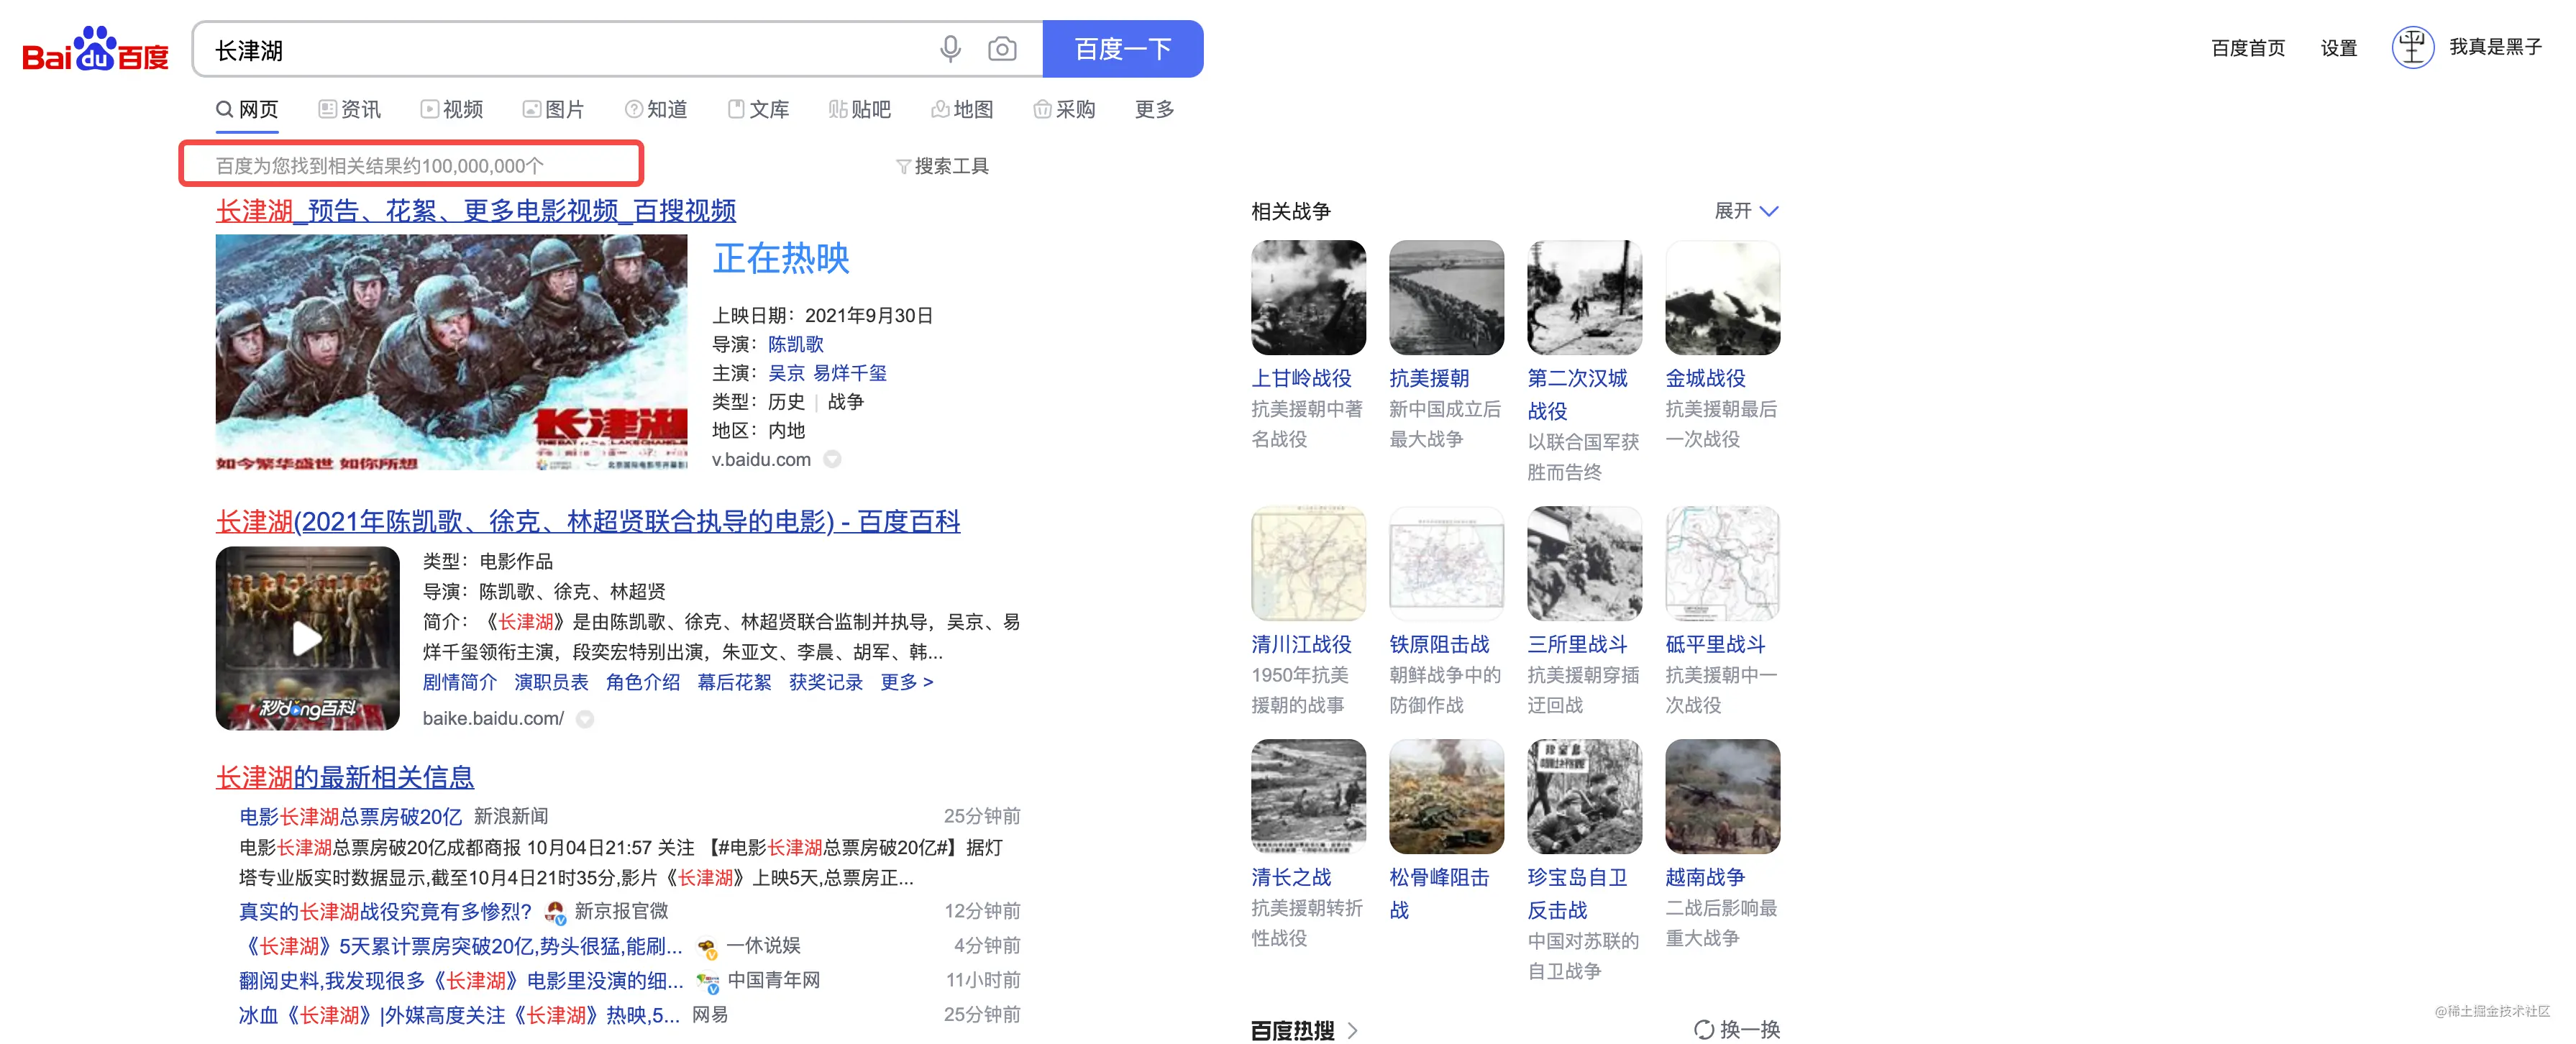Open the user avatar icon
The width and height of the screenshot is (2576, 1044).
[2412, 47]
